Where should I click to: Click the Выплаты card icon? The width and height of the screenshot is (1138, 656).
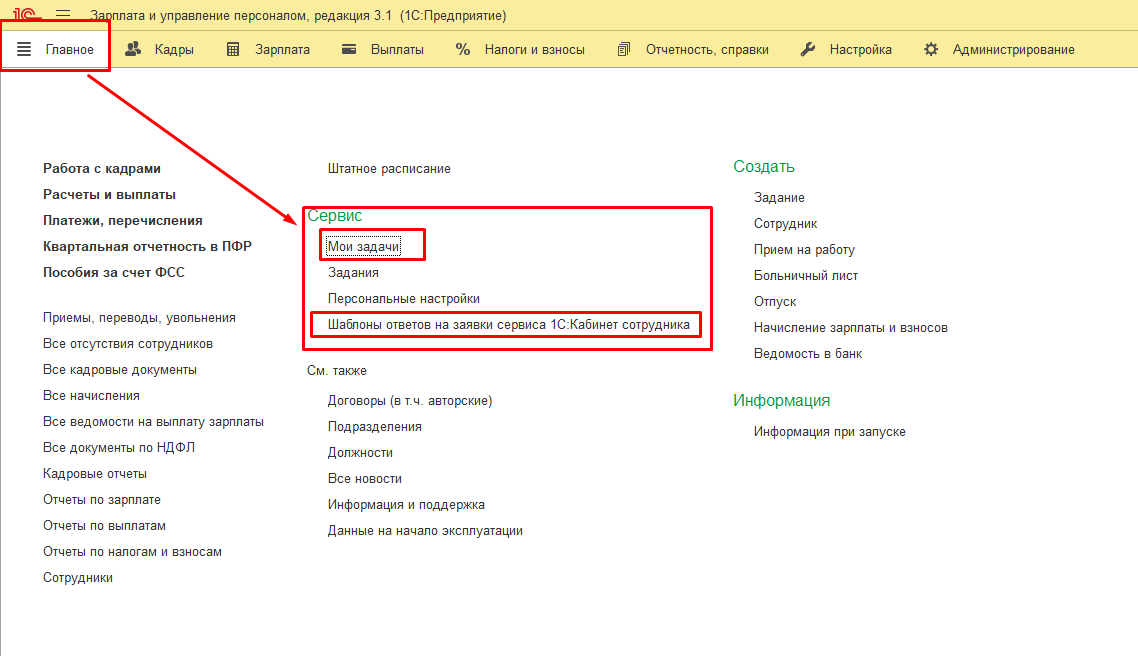pyautogui.click(x=349, y=49)
